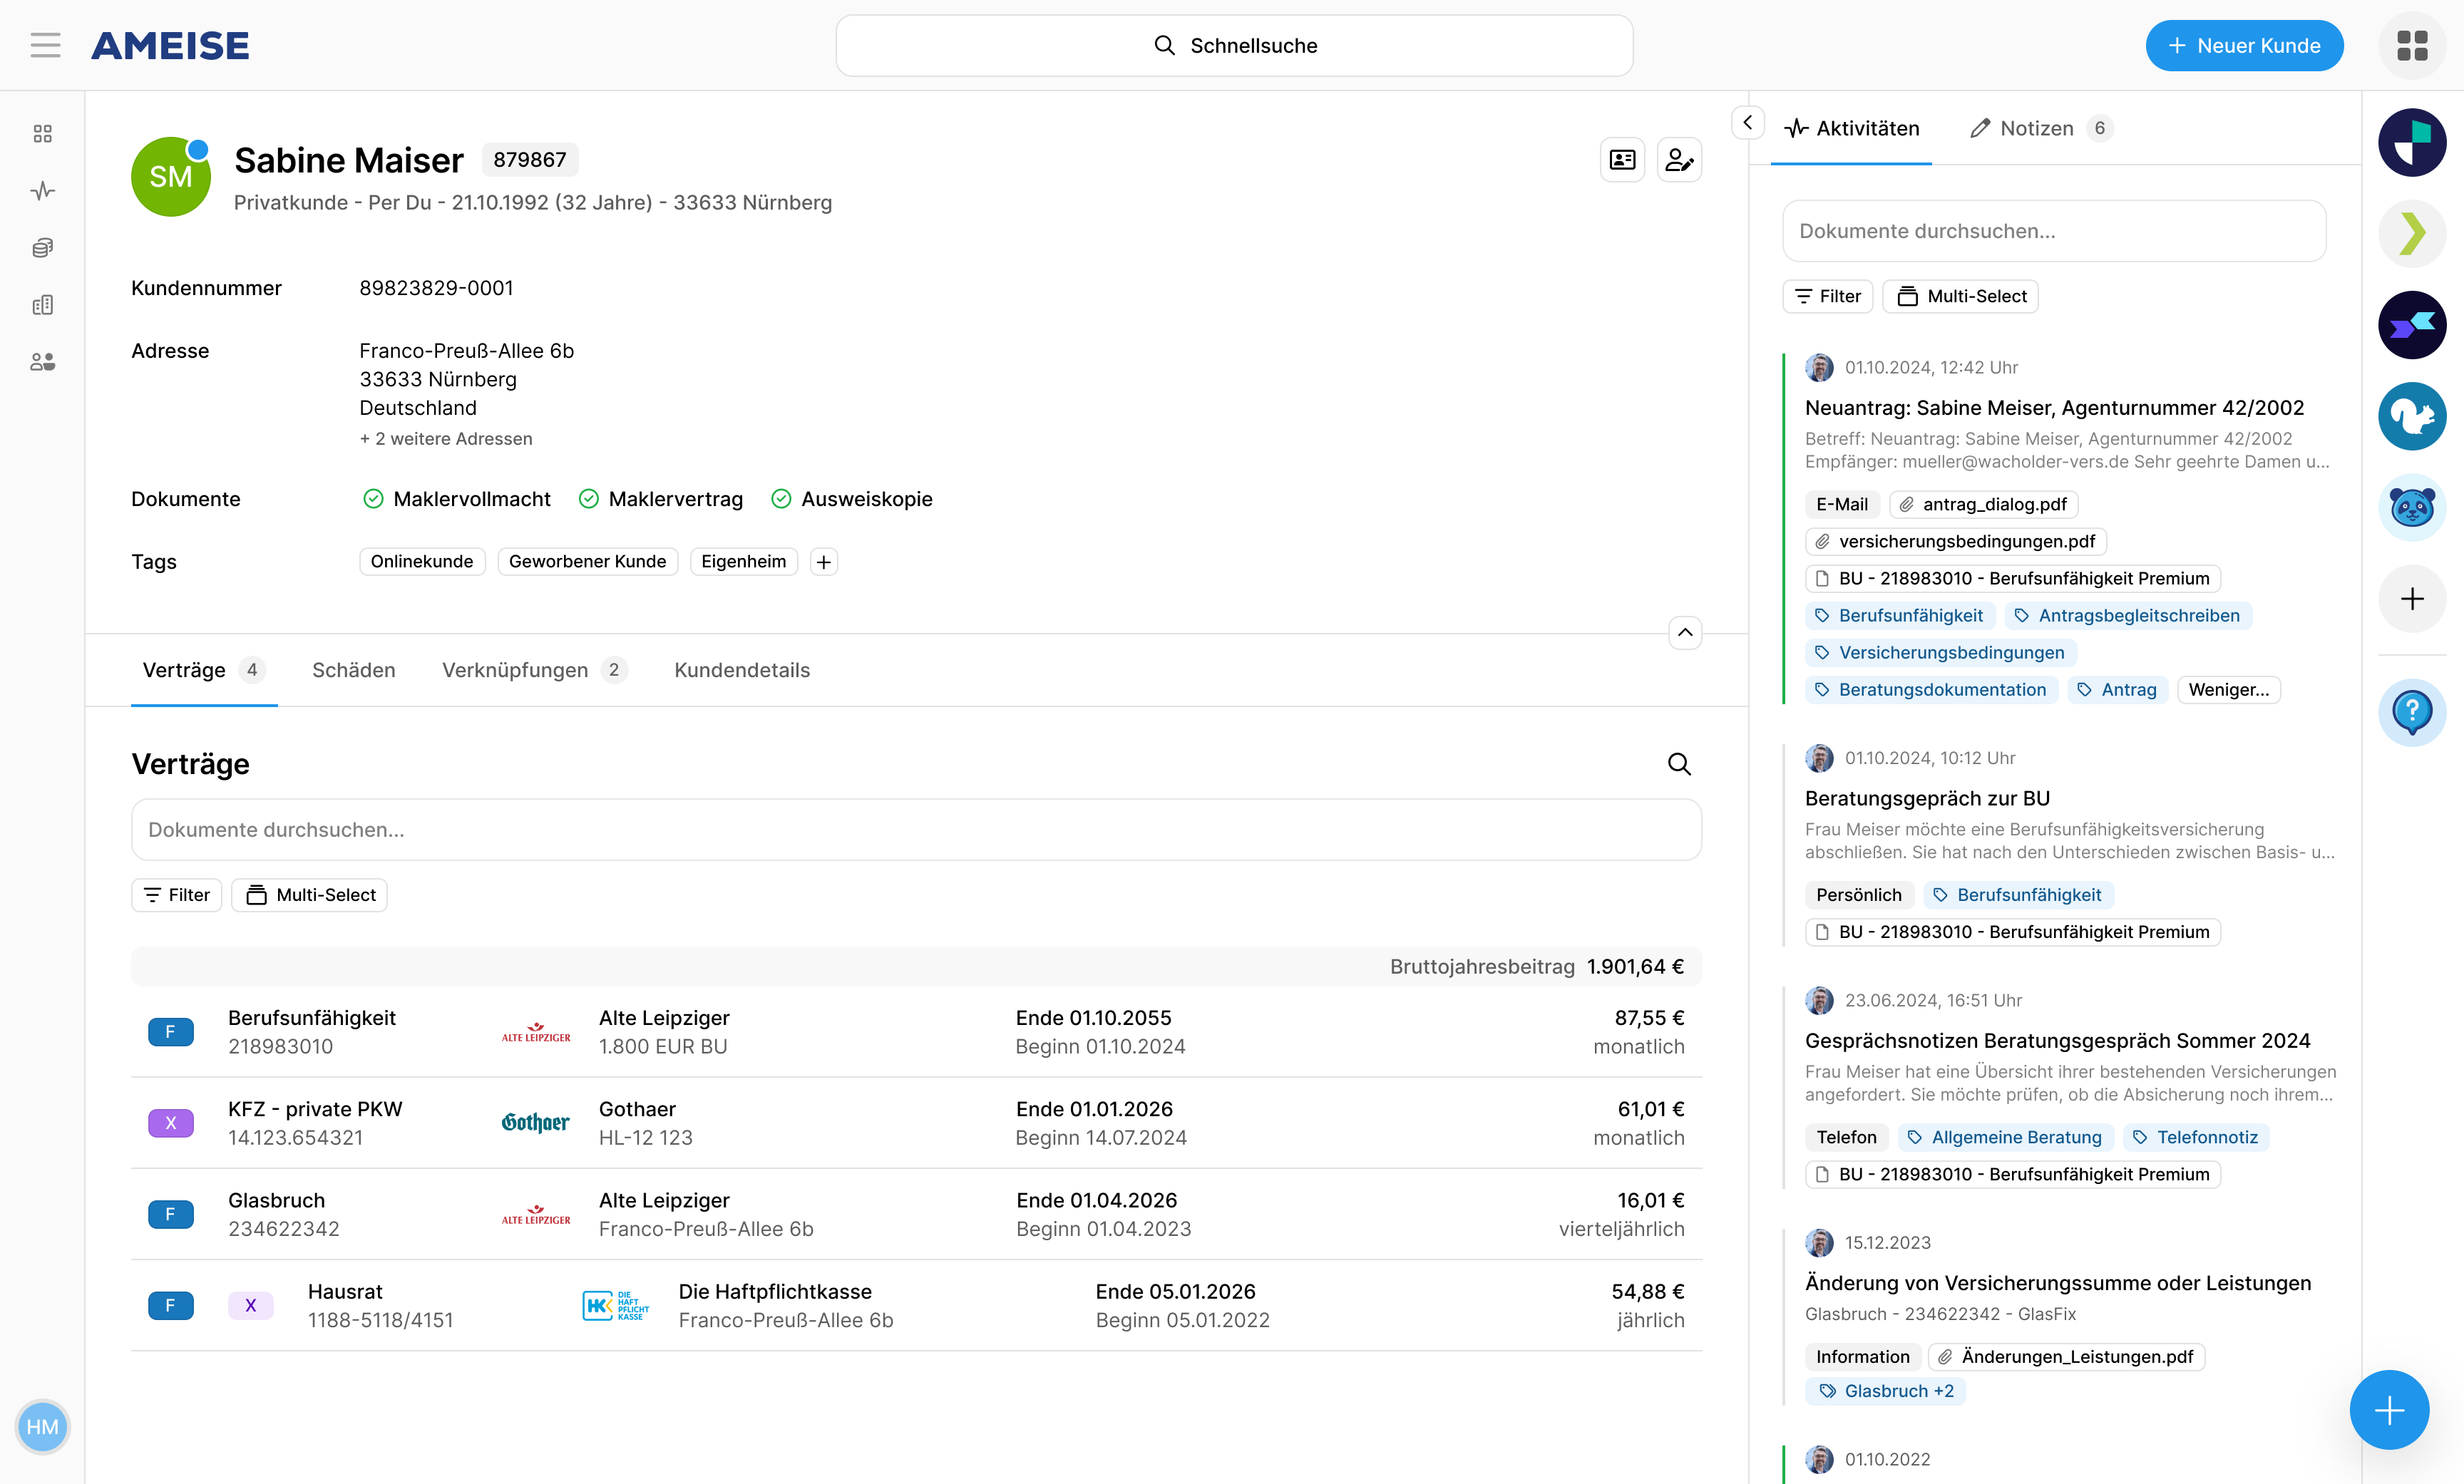
Task: Click Weniger... to collapse activity tags
Action: point(2228,689)
